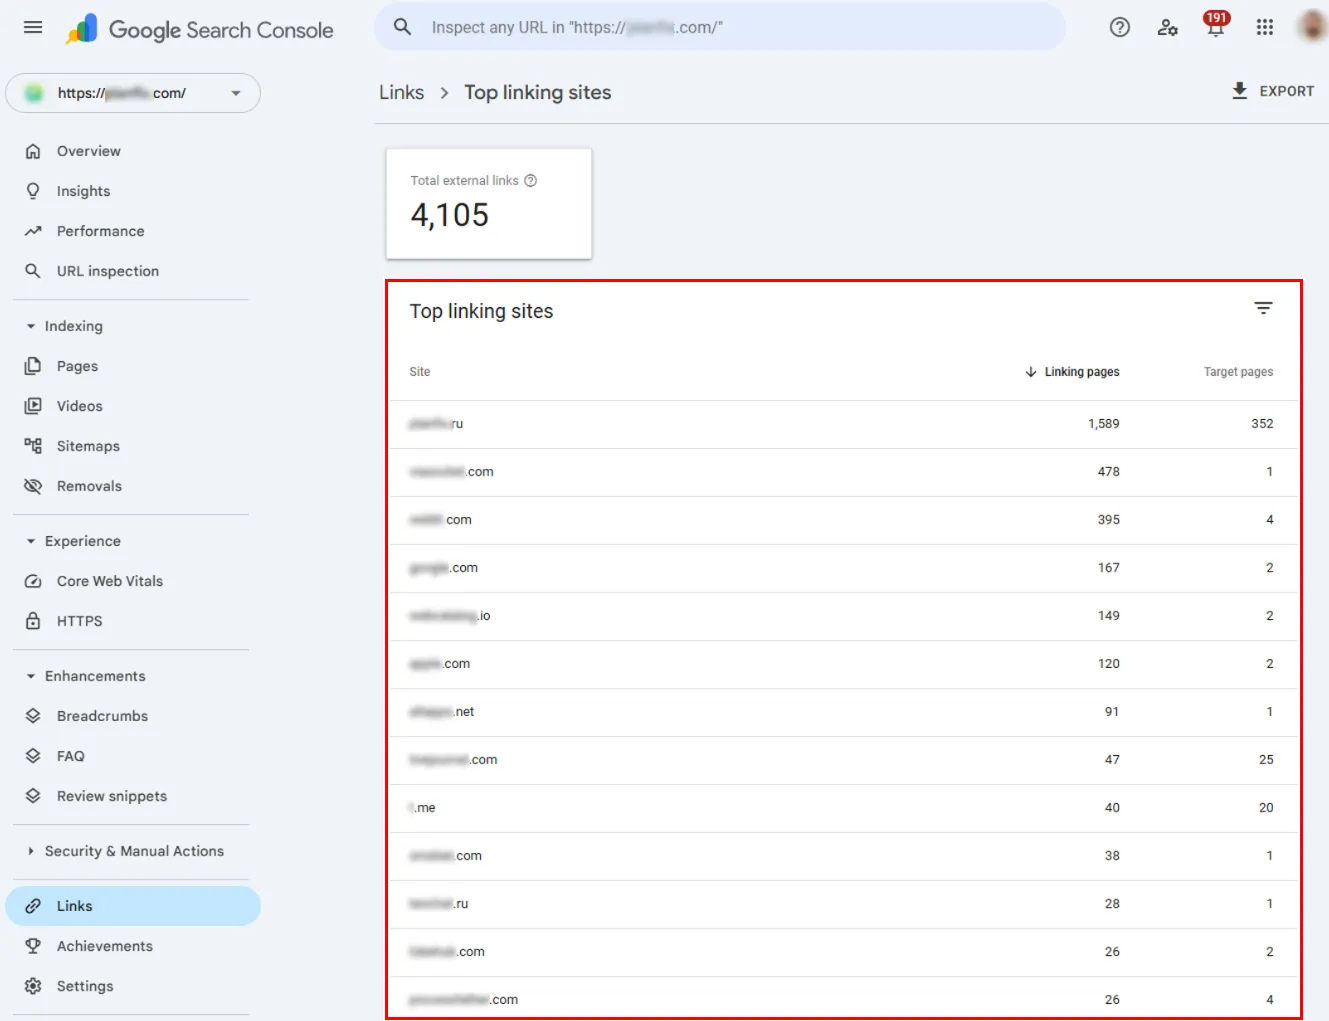Click the 395 linking pages value
The height and width of the screenshot is (1021, 1329).
coord(1108,520)
